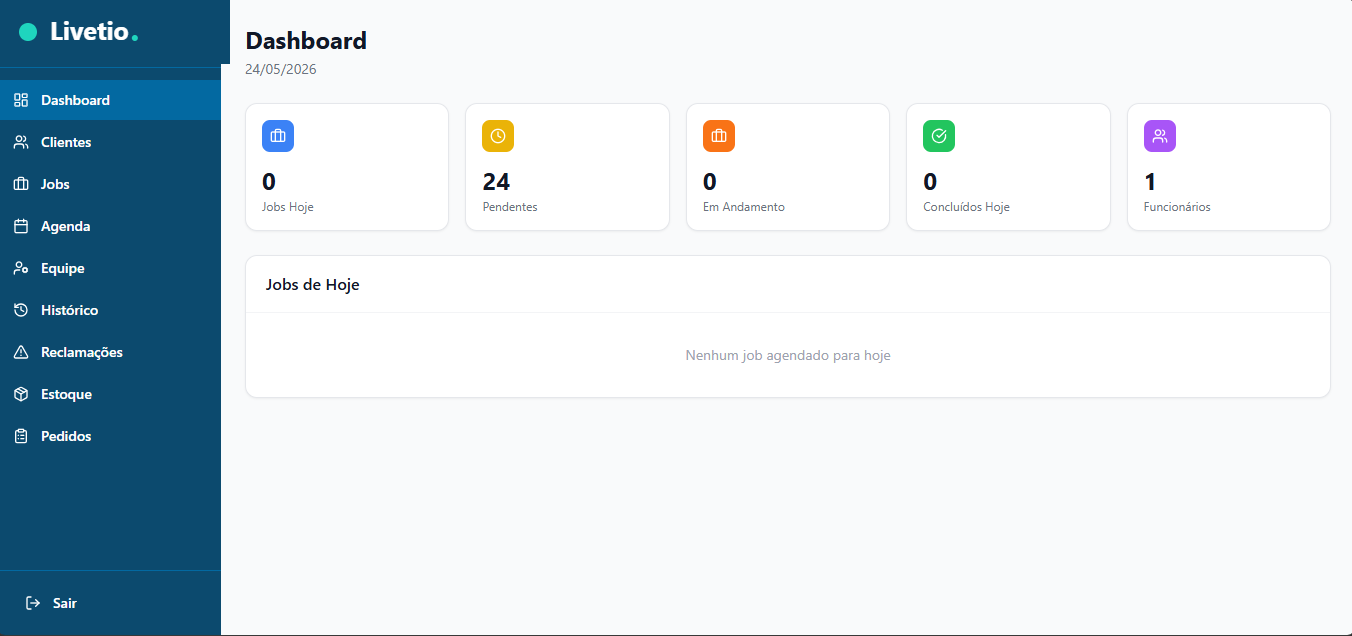Click the Dashboard grid icon in sidebar
Viewport: 1352px width, 636px height.
click(x=21, y=100)
